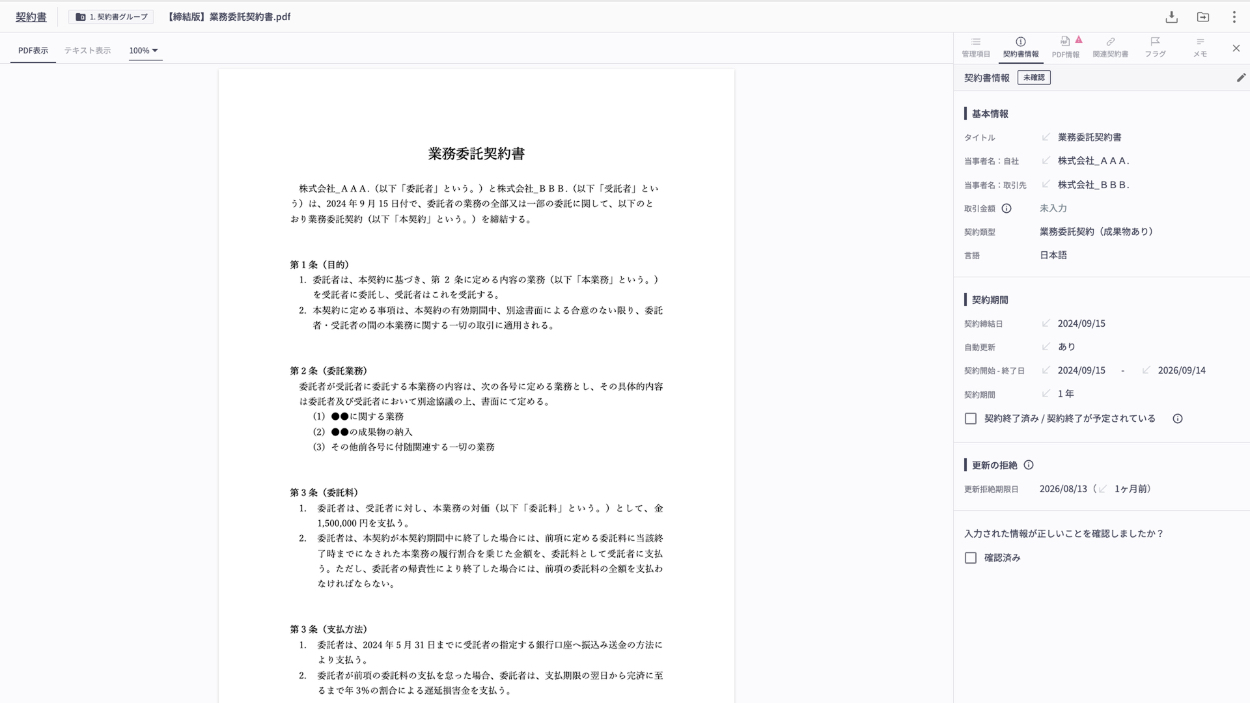Click info icon beside 契約終了済み checkbox
The width and height of the screenshot is (1250, 703).
point(1177,419)
